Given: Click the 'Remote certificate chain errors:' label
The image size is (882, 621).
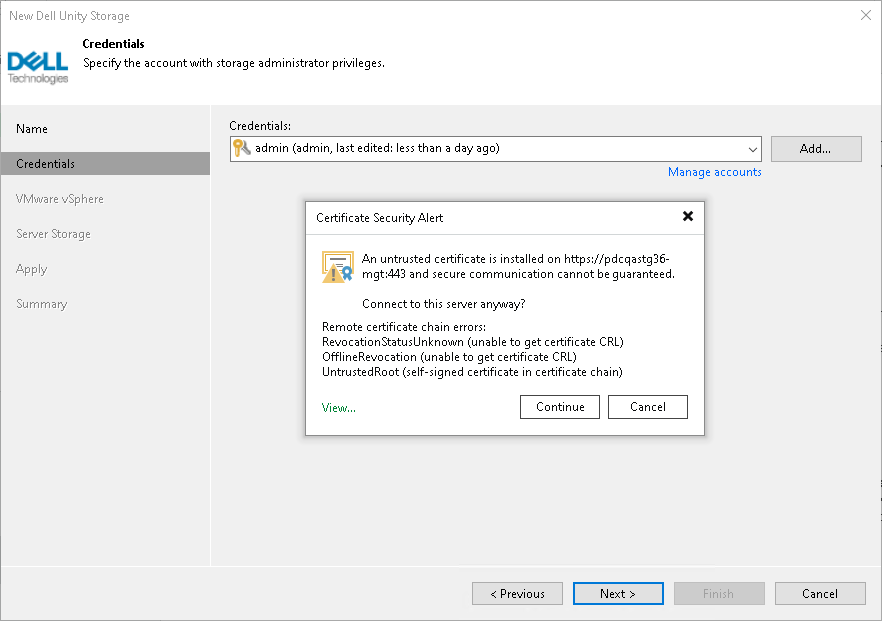Looking at the screenshot, I should pyautogui.click(x=403, y=327).
